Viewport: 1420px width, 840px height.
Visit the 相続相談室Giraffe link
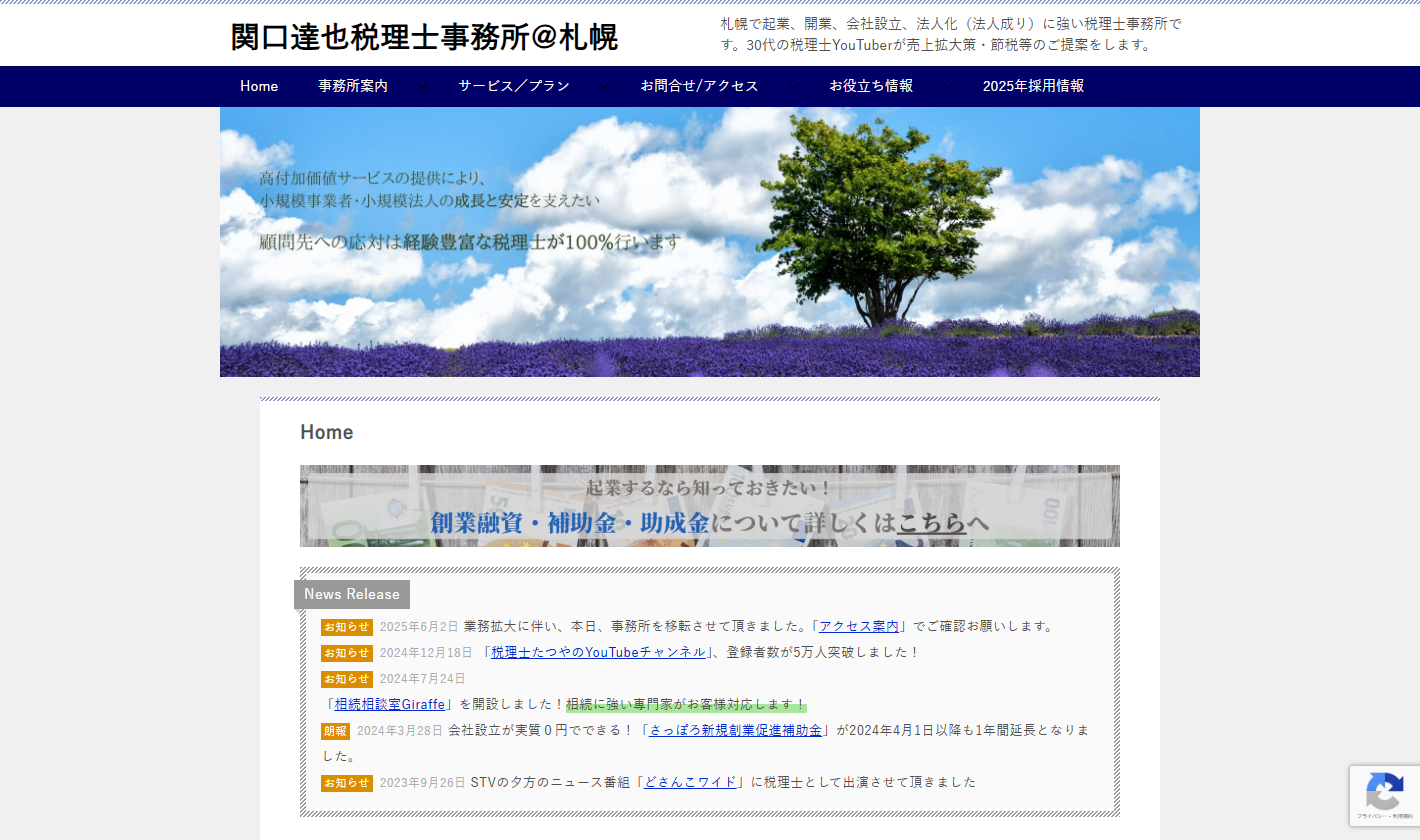pos(390,705)
